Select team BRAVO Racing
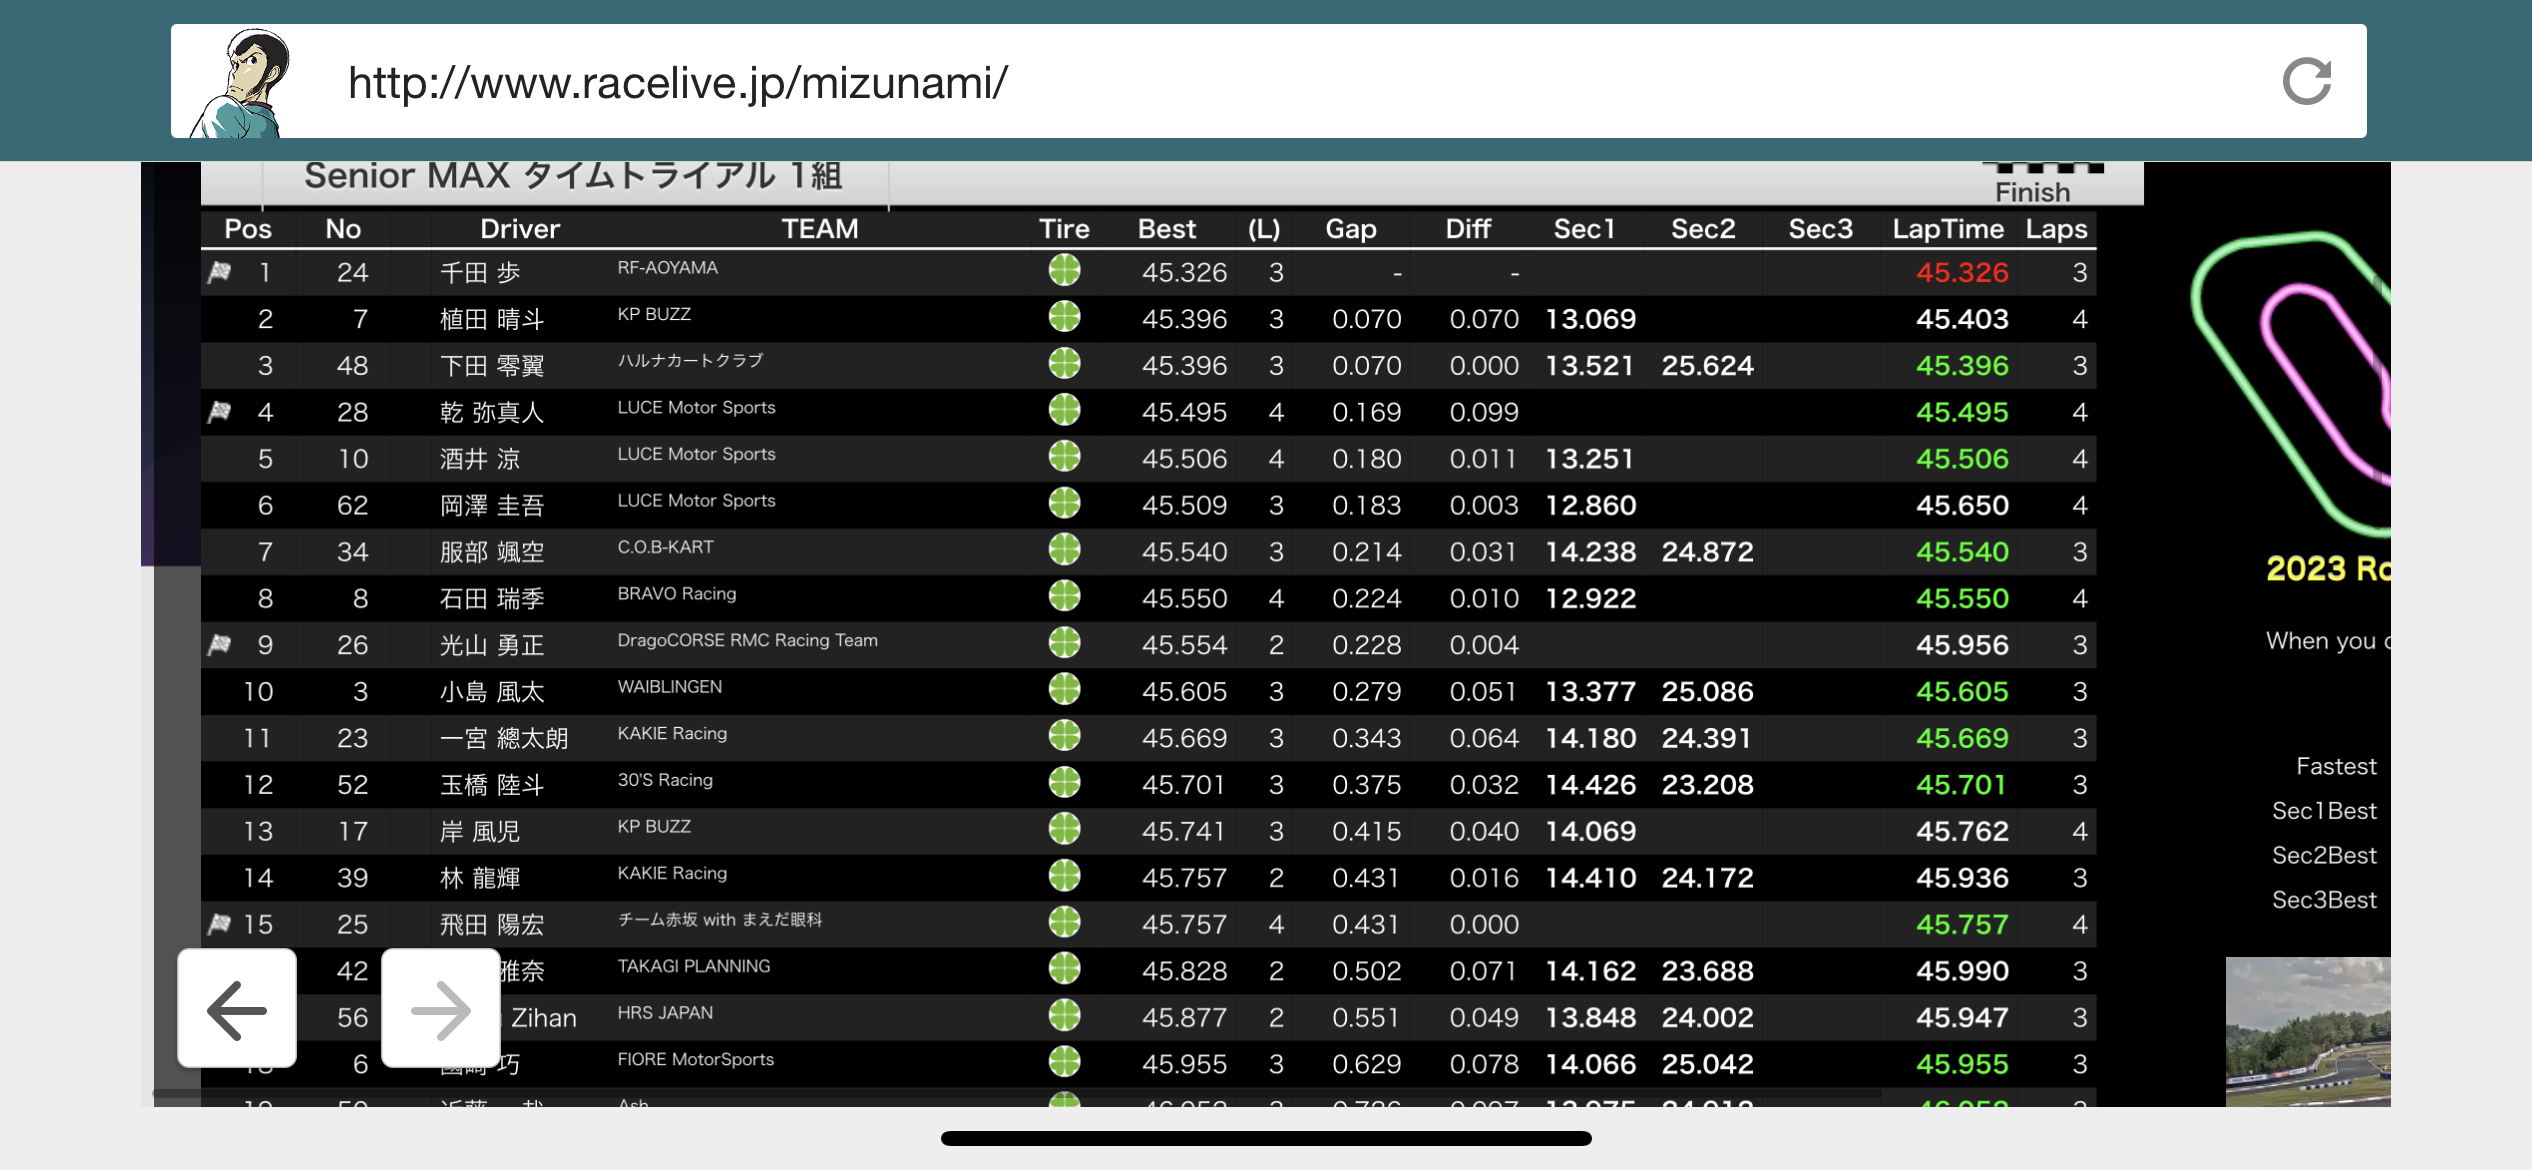 point(677,594)
